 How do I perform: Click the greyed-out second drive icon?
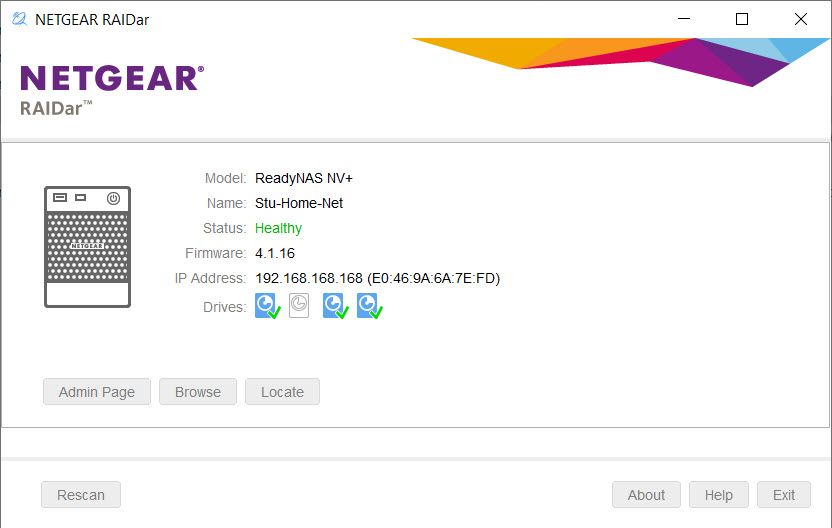pos(299,306)
